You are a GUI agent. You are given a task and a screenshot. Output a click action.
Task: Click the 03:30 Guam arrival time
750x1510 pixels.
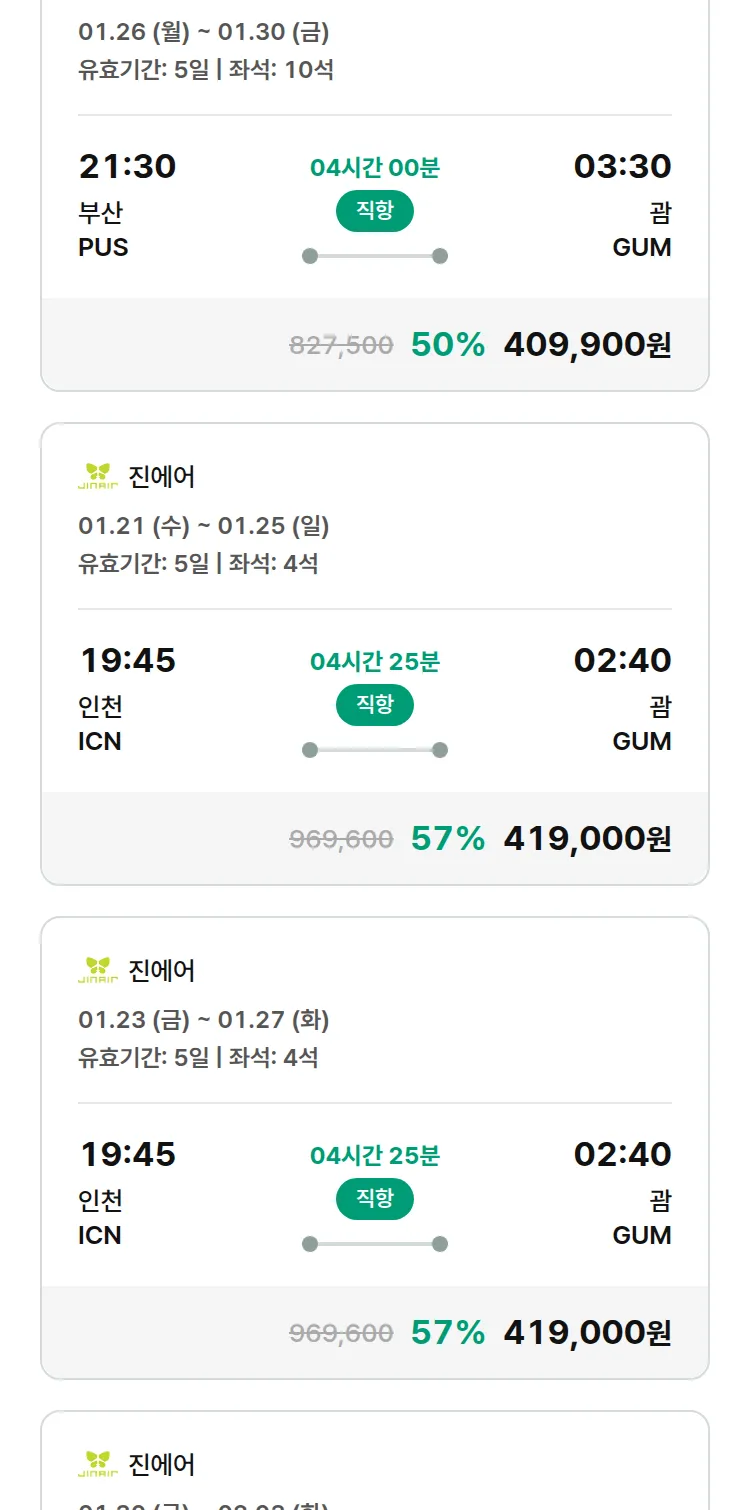622,166
